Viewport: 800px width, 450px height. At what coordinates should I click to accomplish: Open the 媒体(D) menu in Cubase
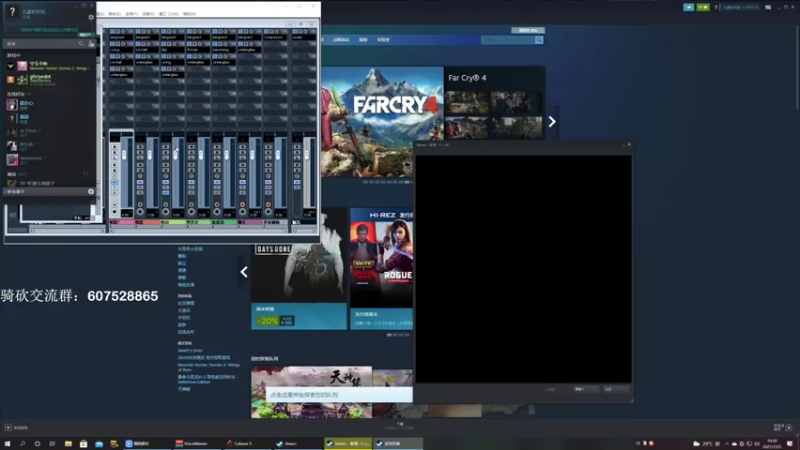pos(114,14)
